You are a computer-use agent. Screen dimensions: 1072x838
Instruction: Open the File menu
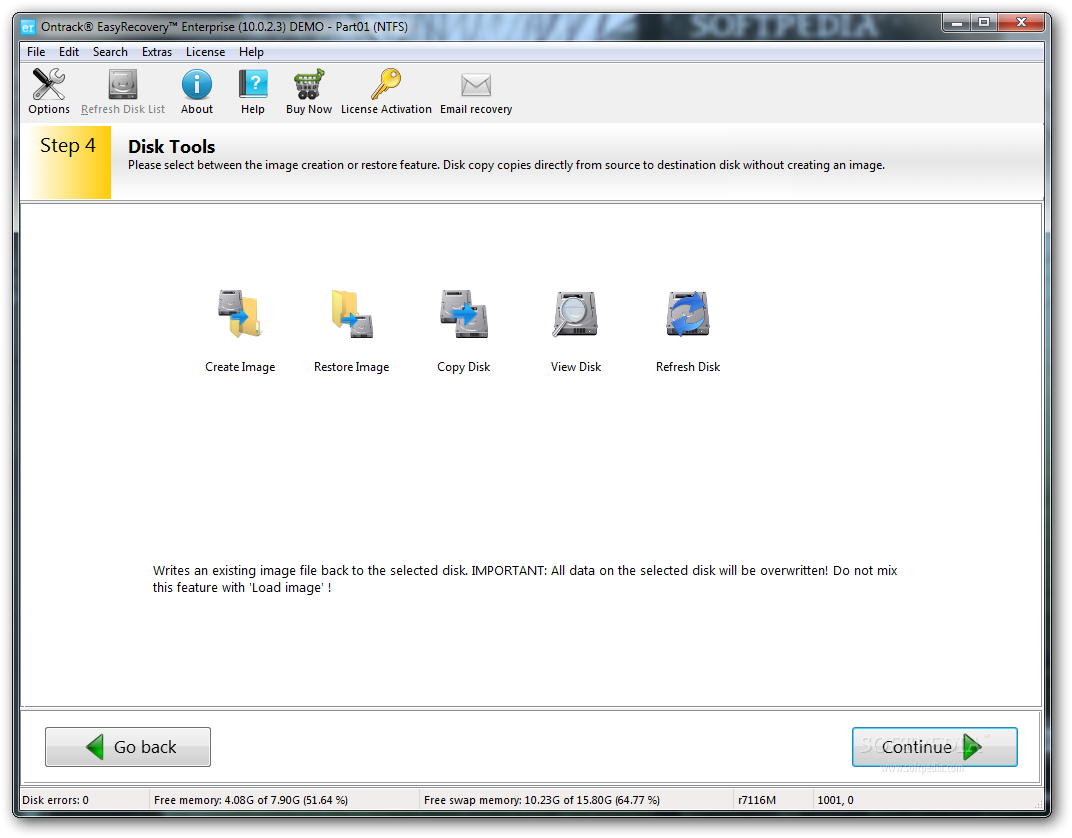click(x=36, y=52)
